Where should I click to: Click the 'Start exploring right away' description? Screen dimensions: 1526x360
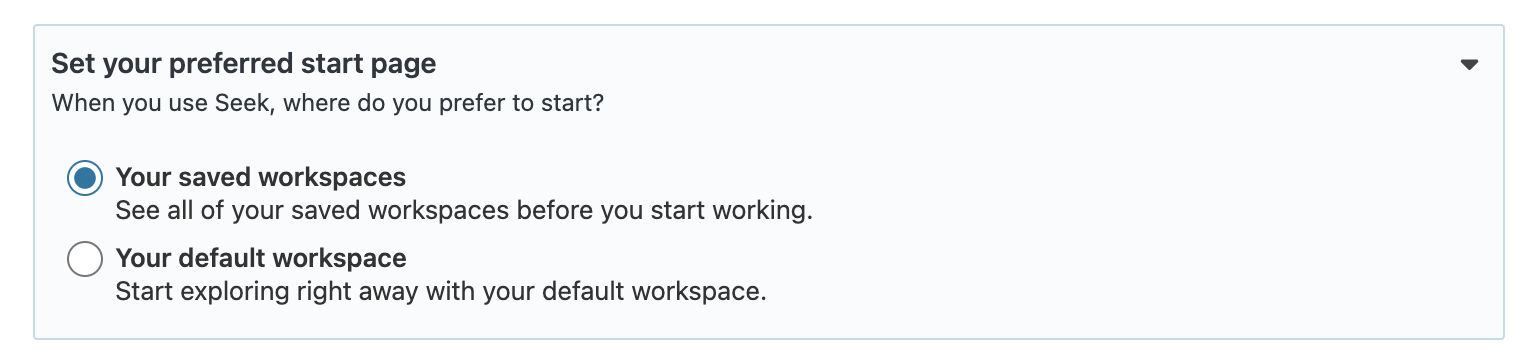441,293
